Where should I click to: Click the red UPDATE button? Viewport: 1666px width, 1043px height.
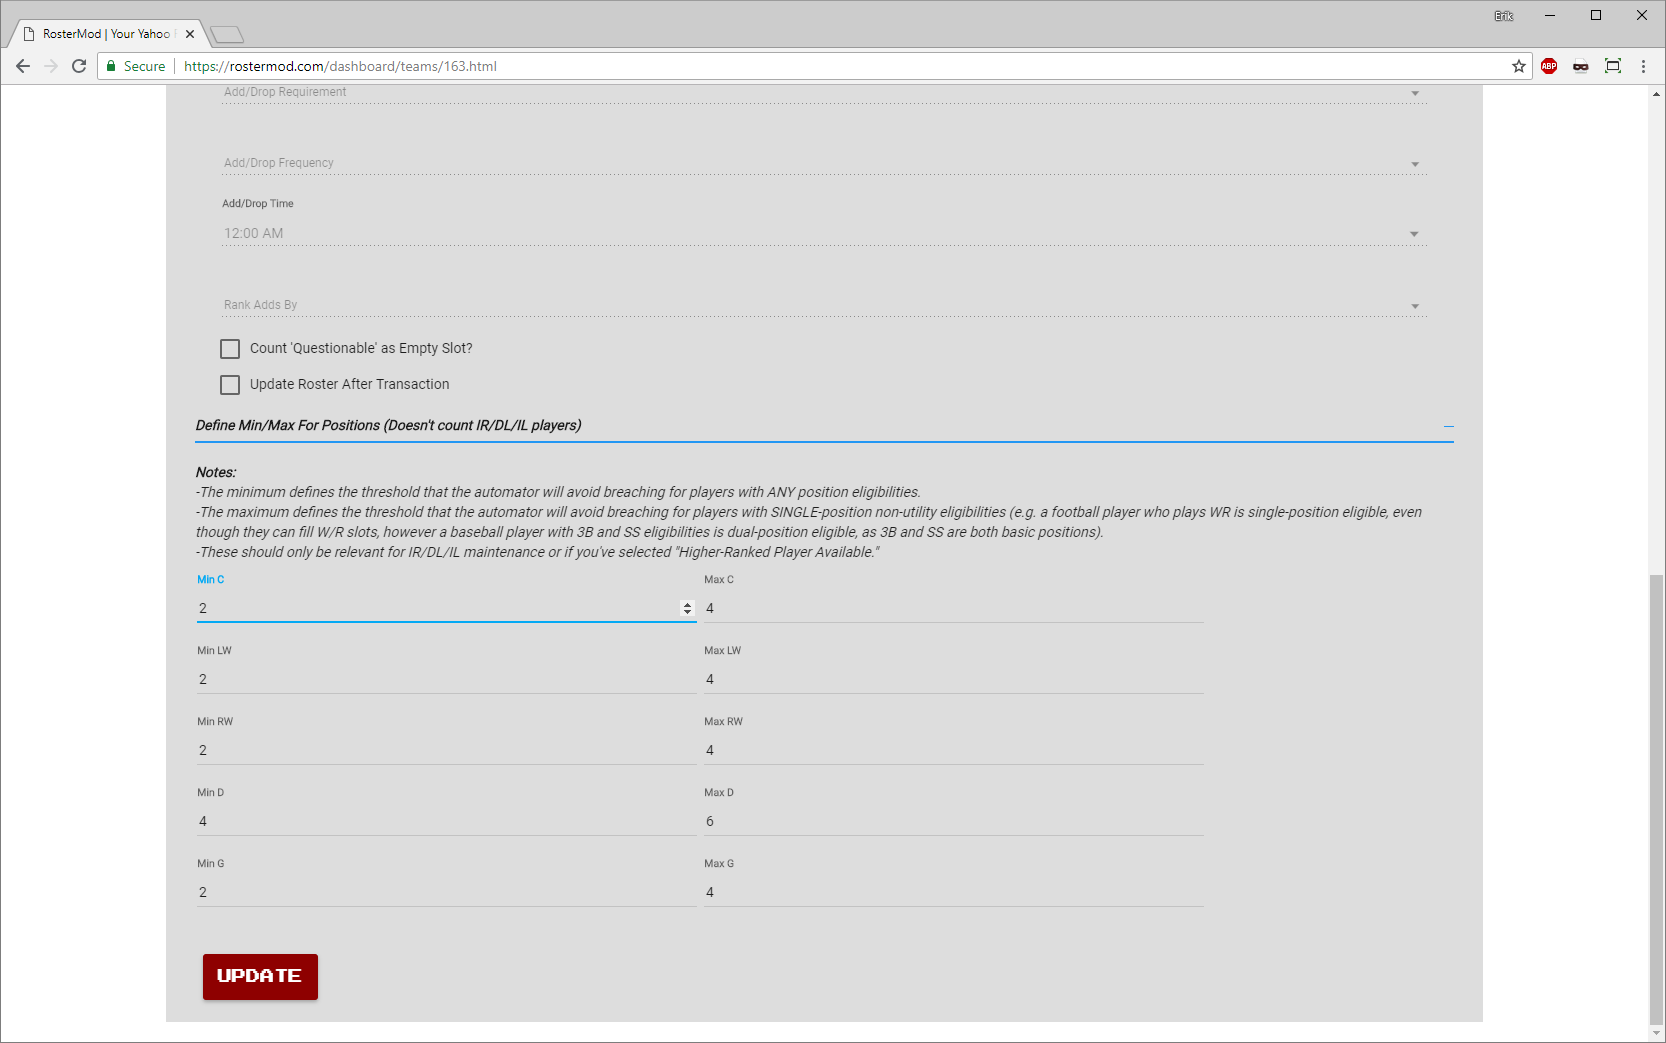260,976
